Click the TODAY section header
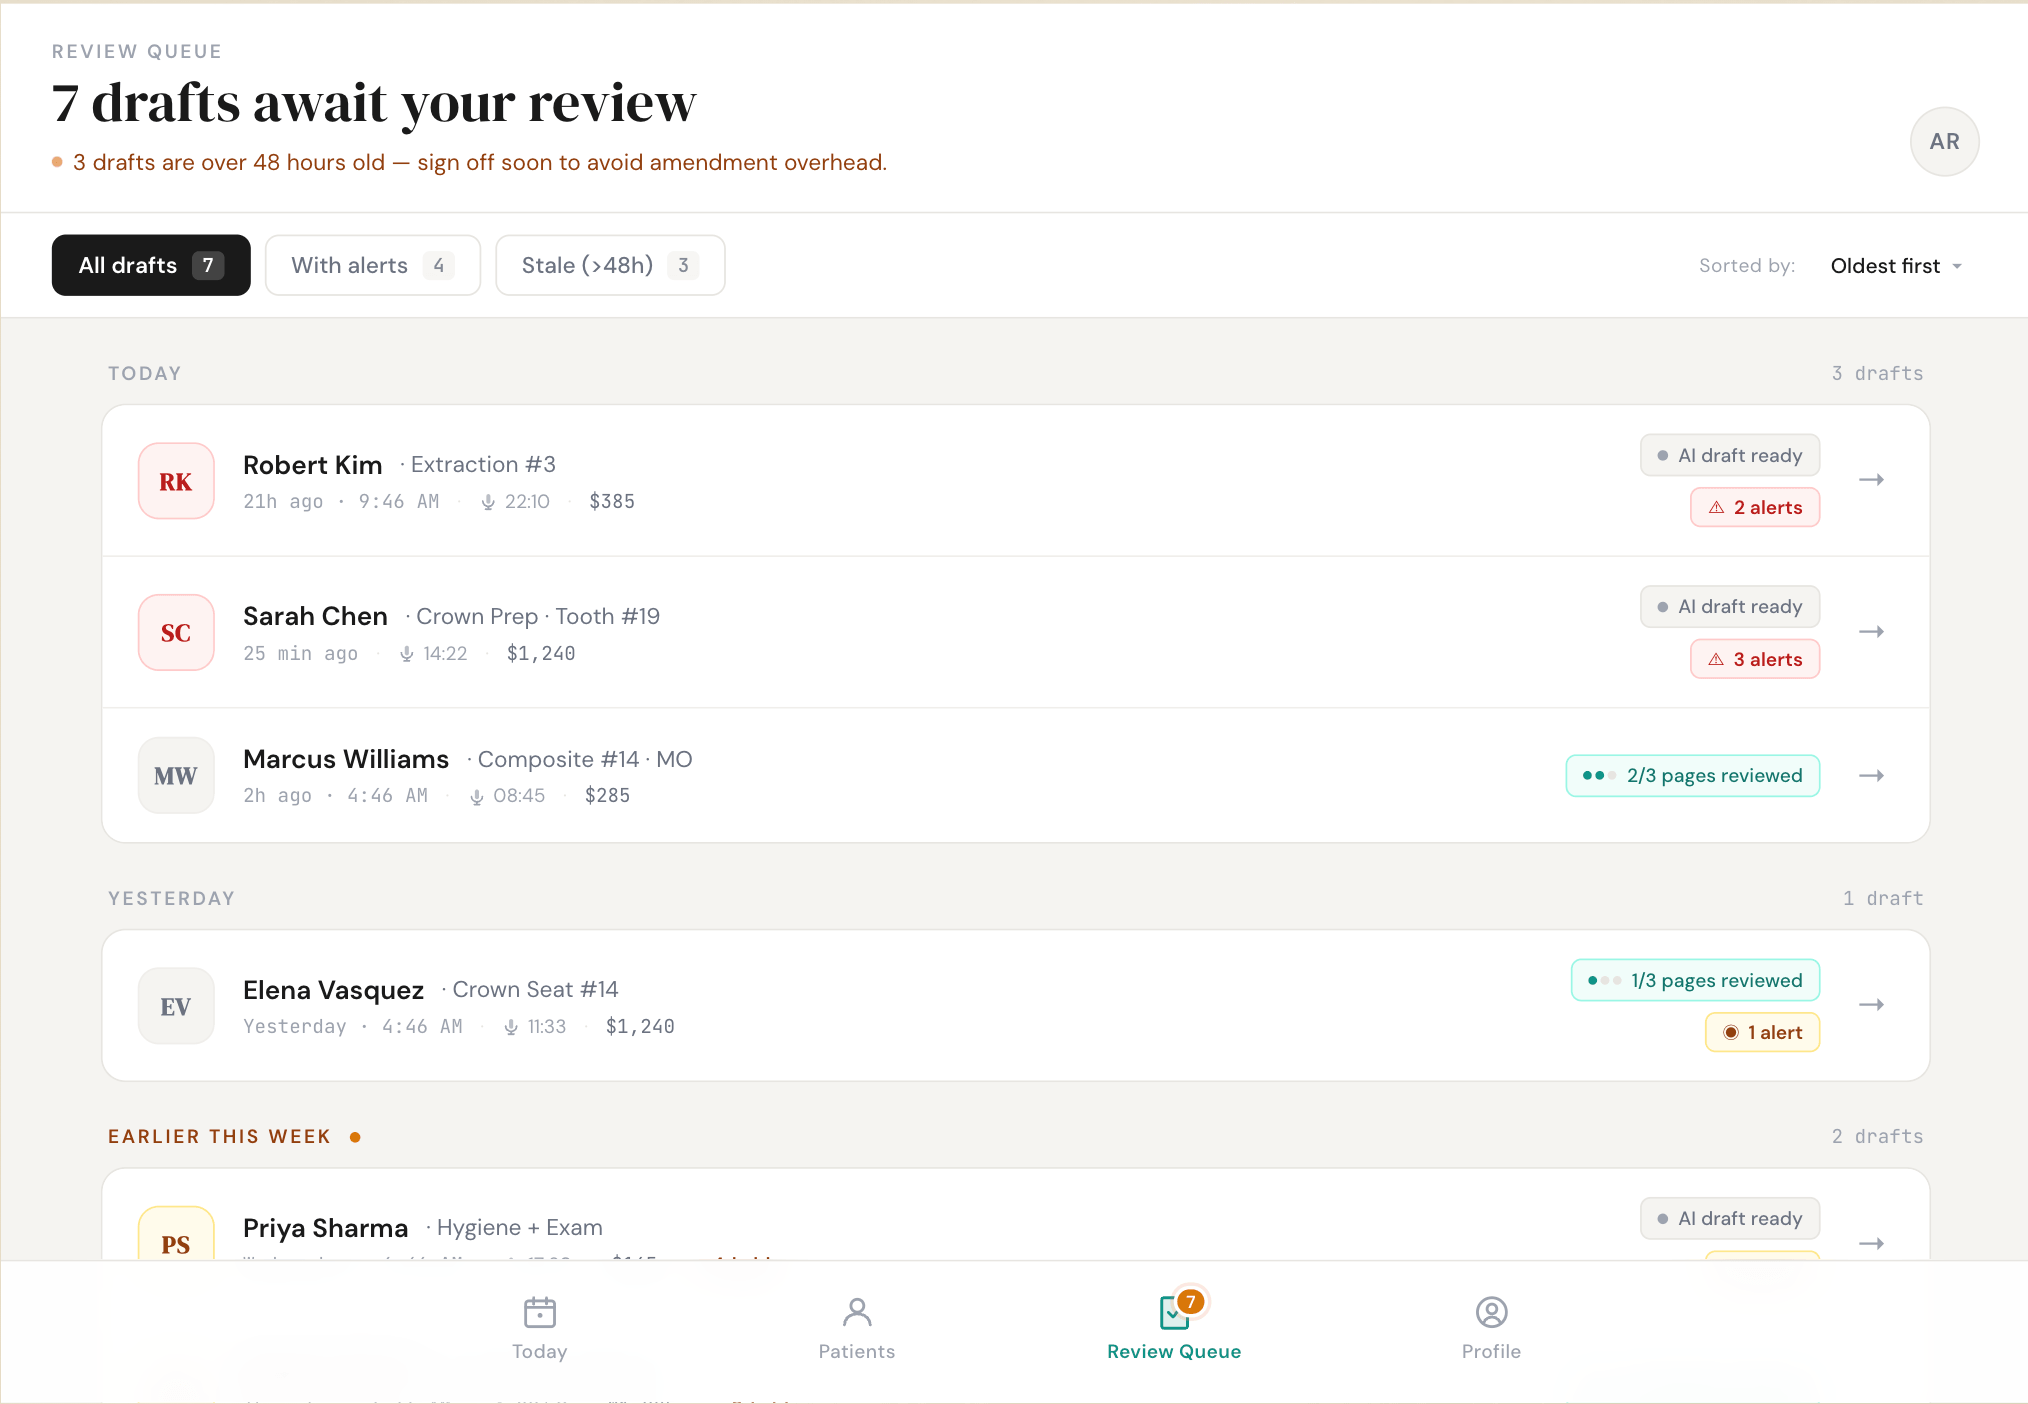The width and height of the screenshot is (2028, 1404). (144, 373)
